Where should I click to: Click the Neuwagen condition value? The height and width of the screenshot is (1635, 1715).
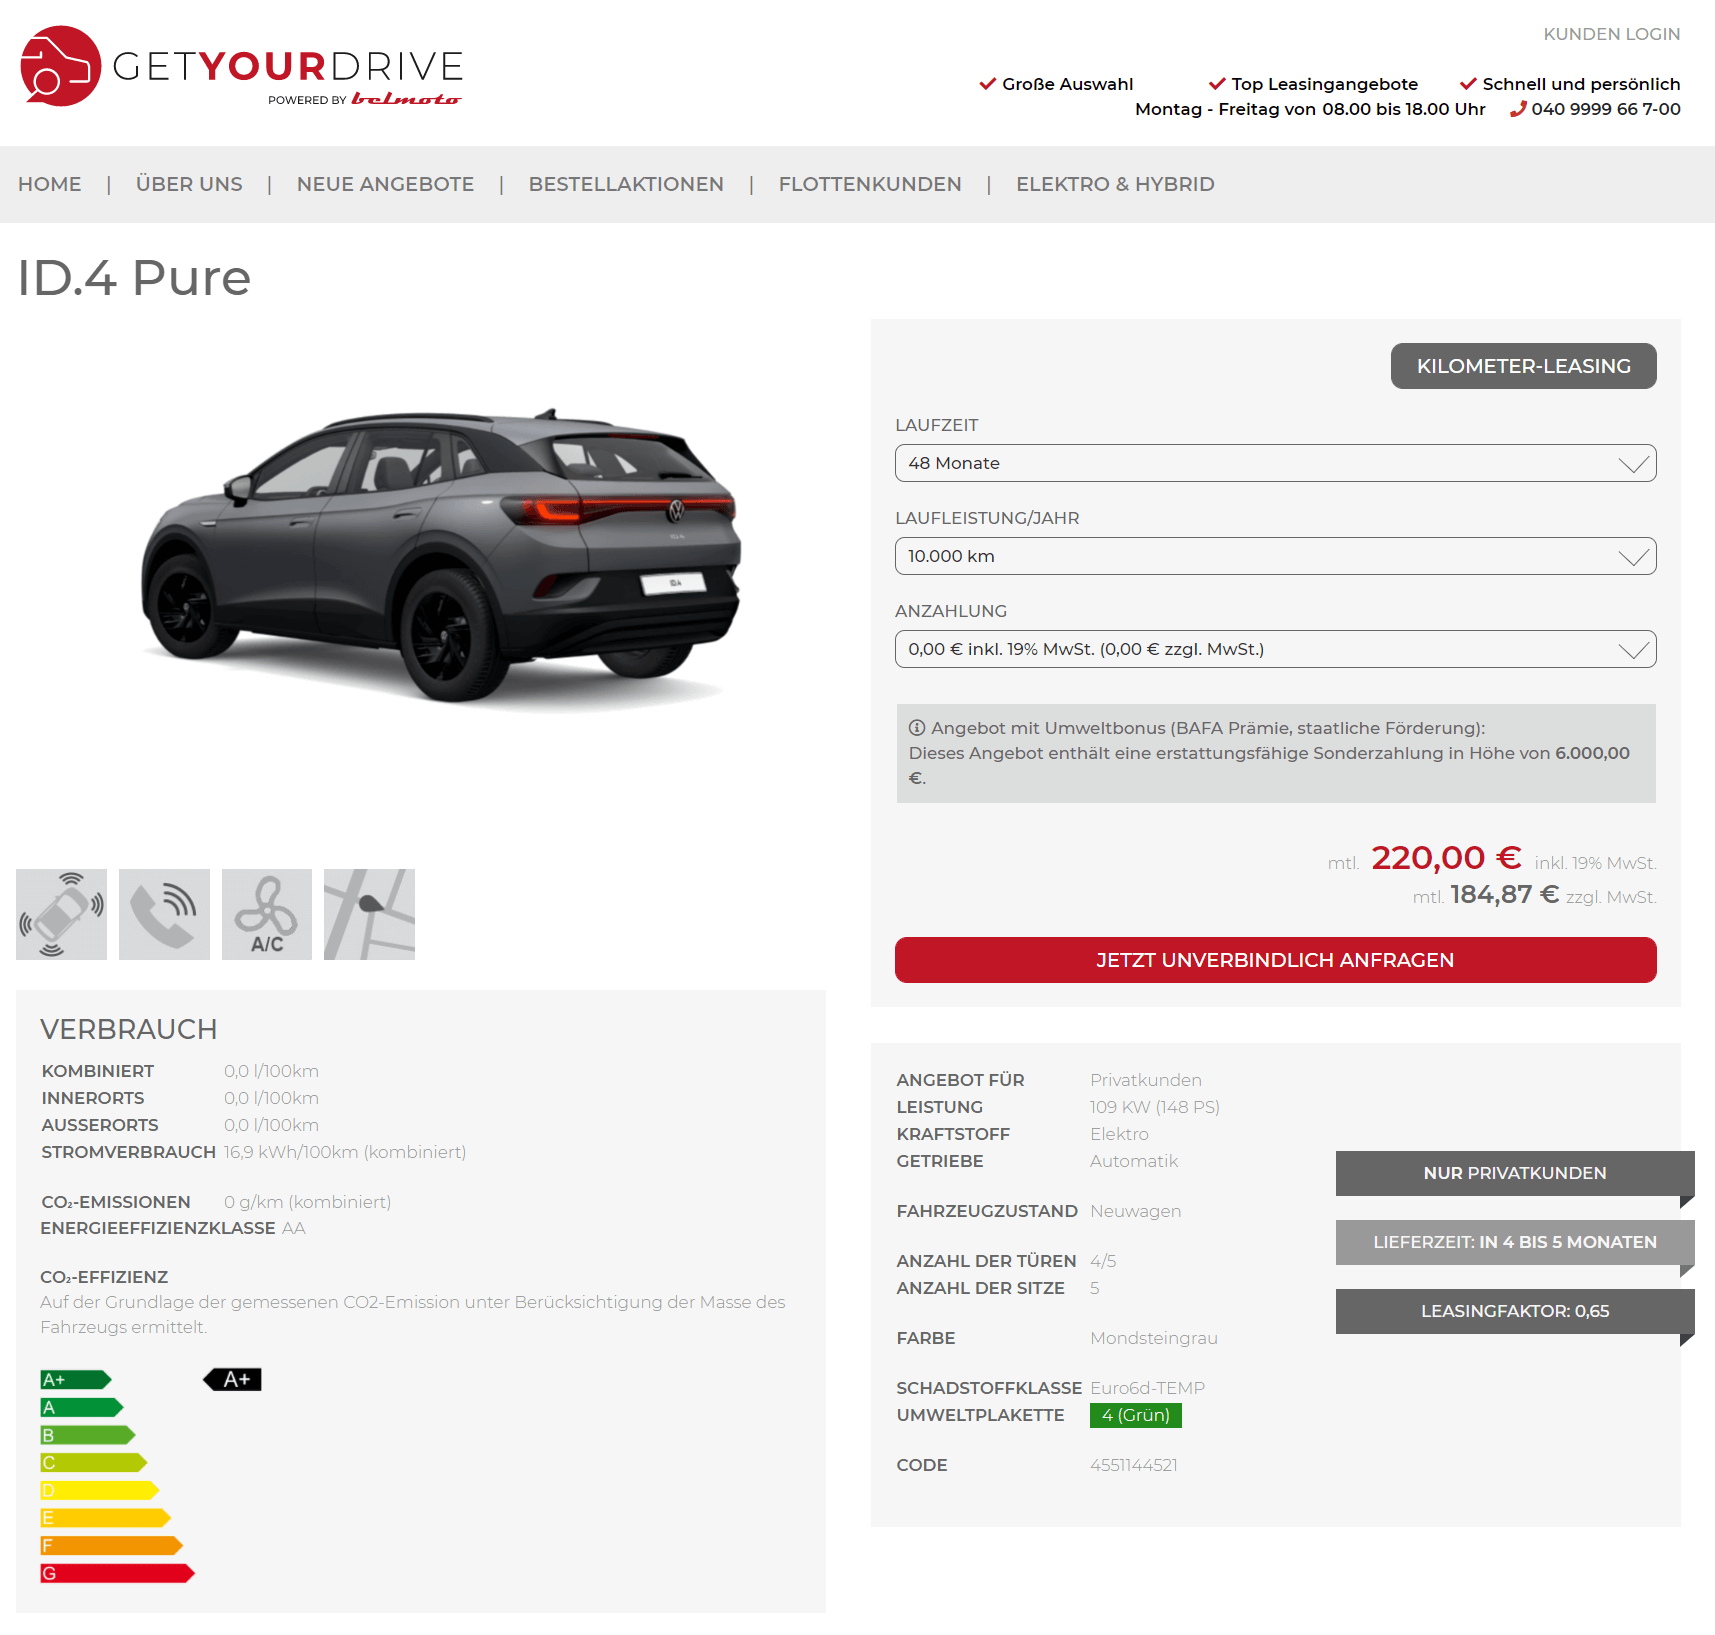coord(1136,1211)
